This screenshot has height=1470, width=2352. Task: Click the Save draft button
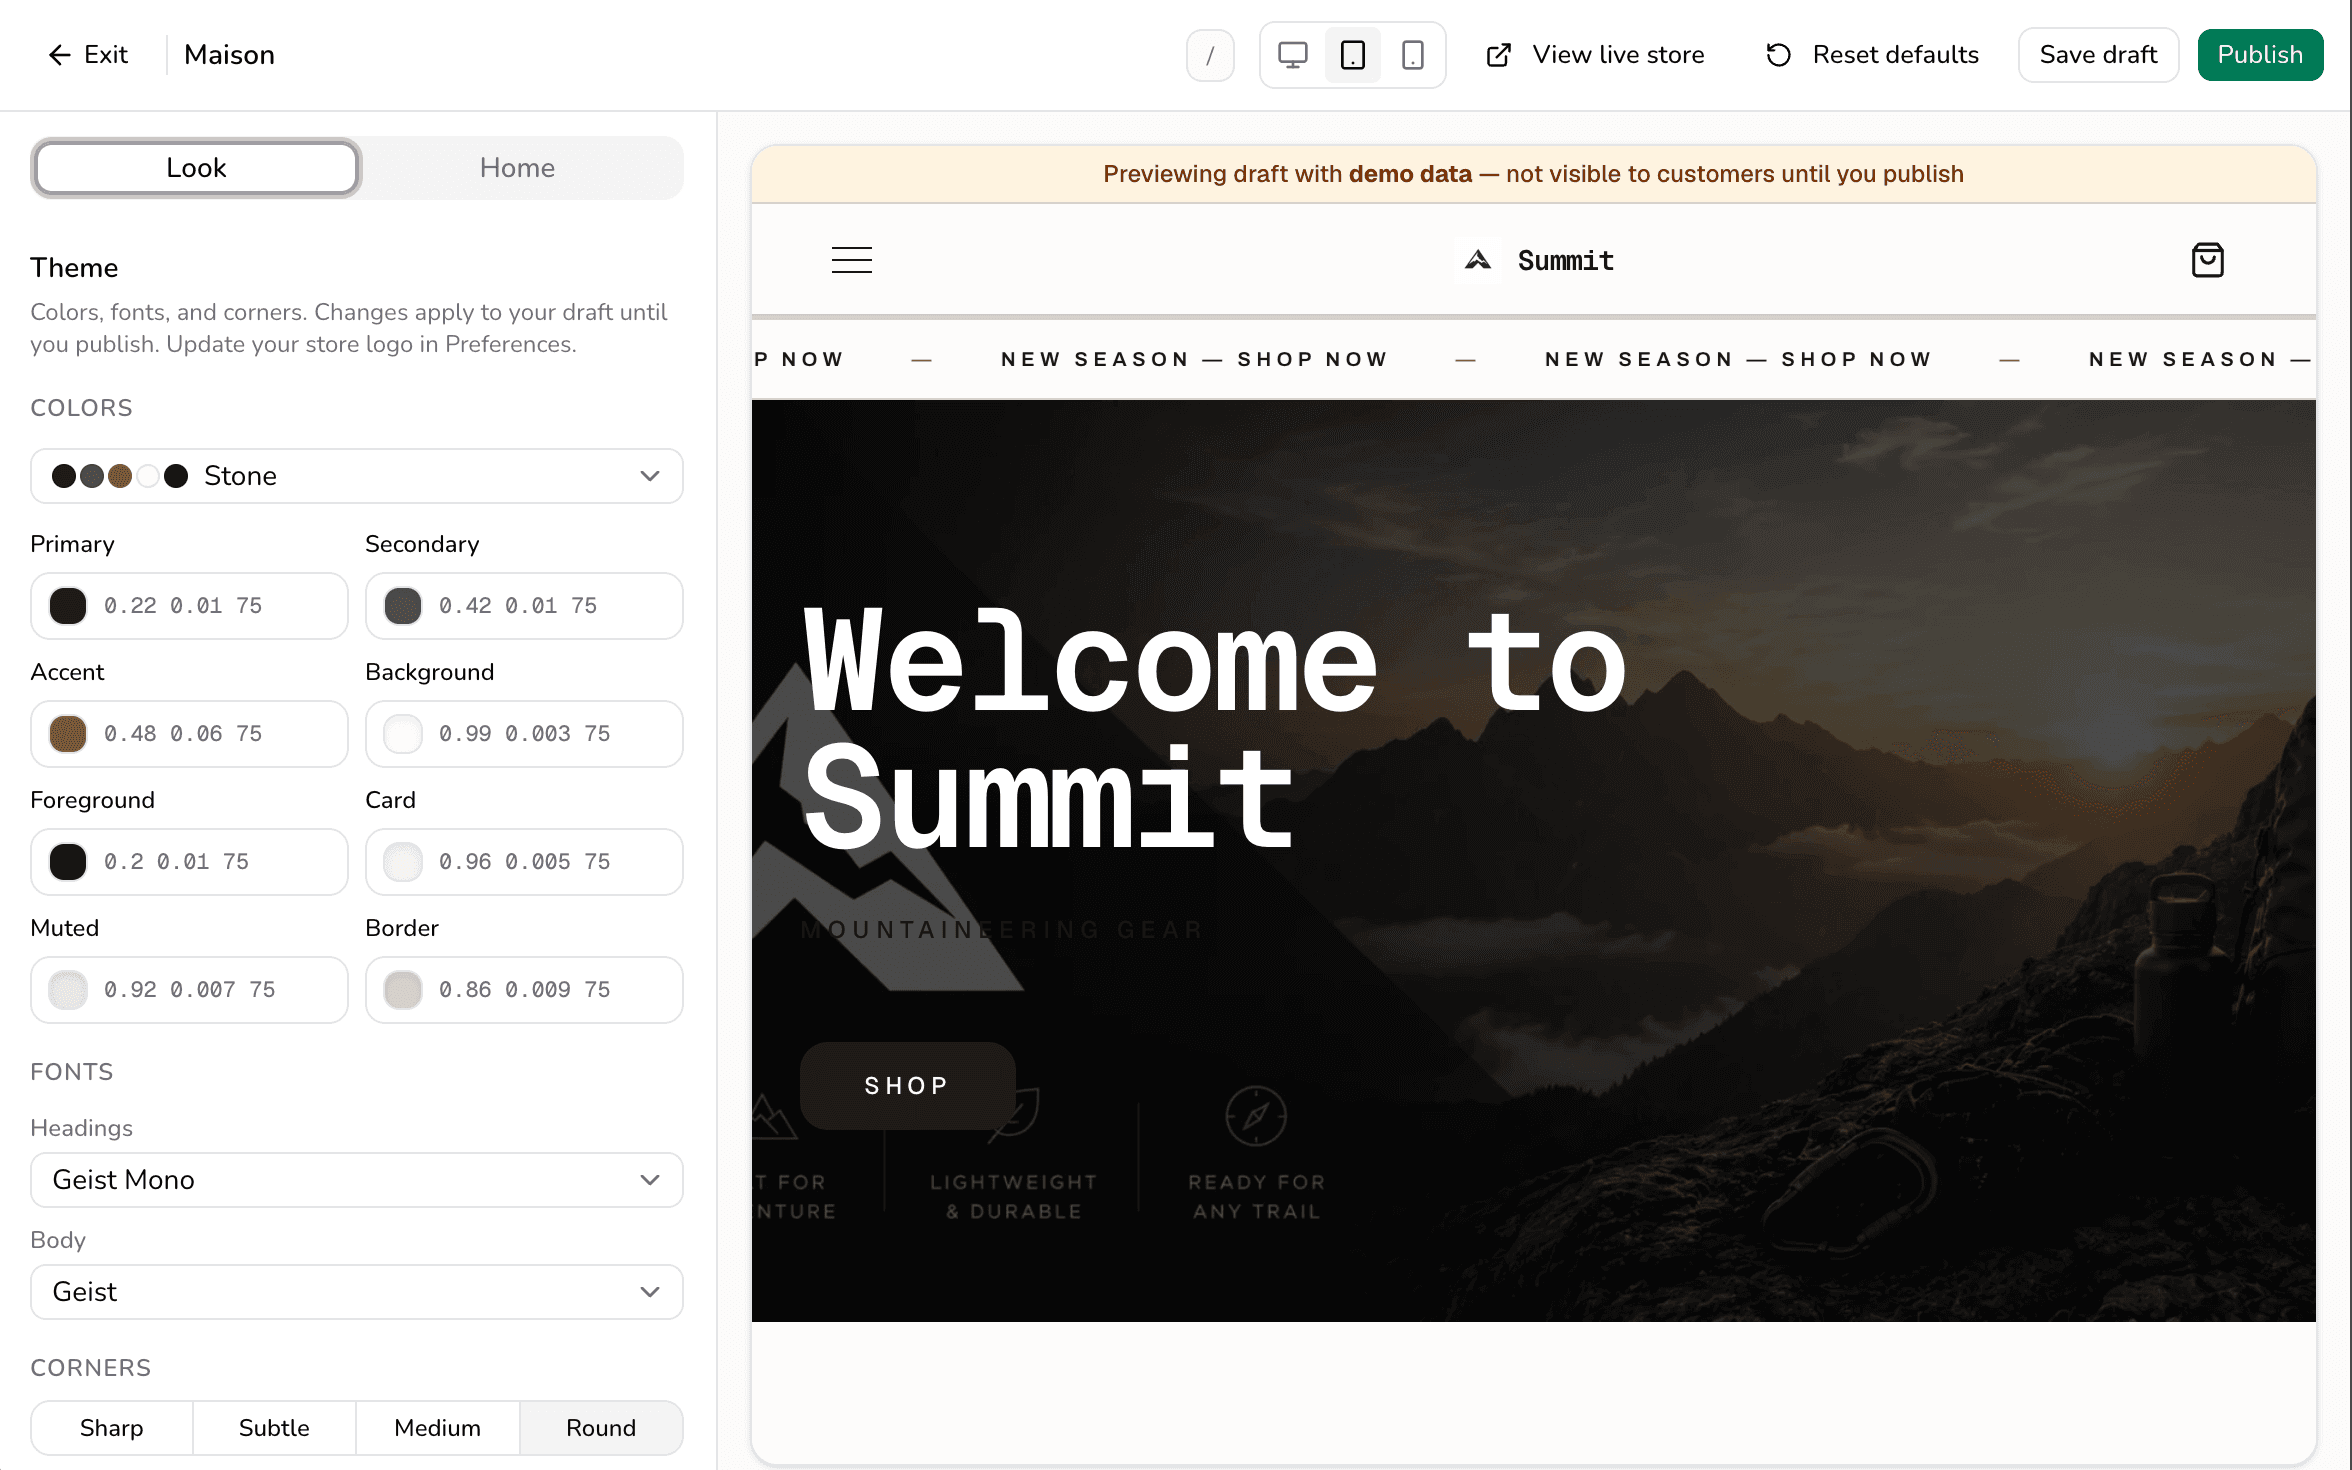tap(2098, 55)
